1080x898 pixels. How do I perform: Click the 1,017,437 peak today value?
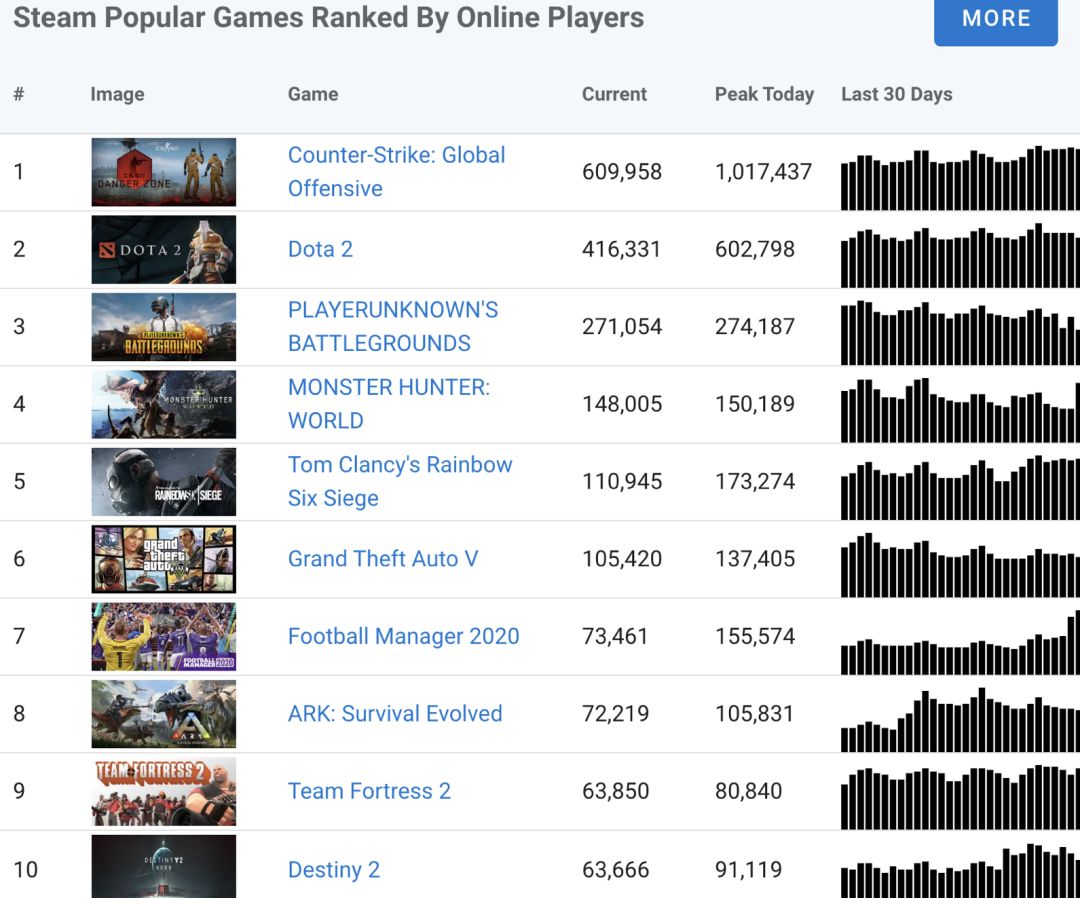pyautogui.click(x=764, y=171)
